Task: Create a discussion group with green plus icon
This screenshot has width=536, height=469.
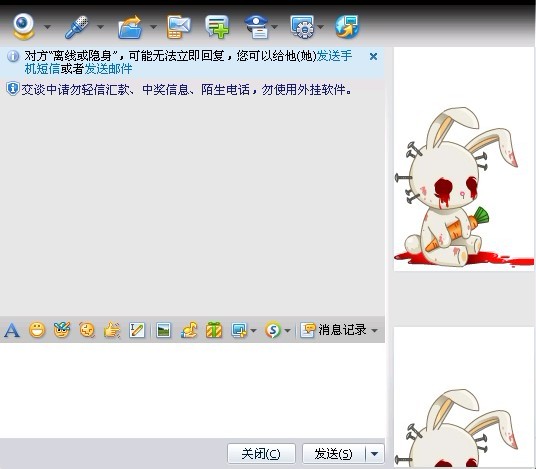Action: 217,26
